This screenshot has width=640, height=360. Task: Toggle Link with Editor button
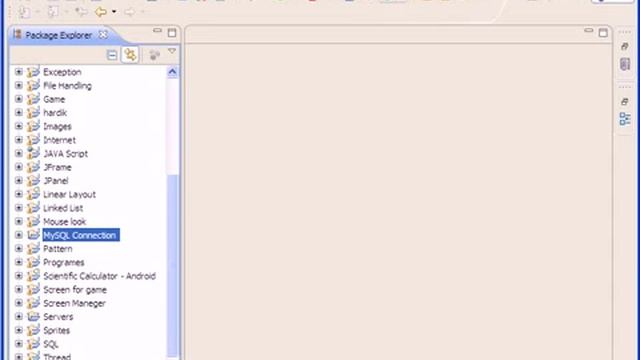[x=130, y=55]
